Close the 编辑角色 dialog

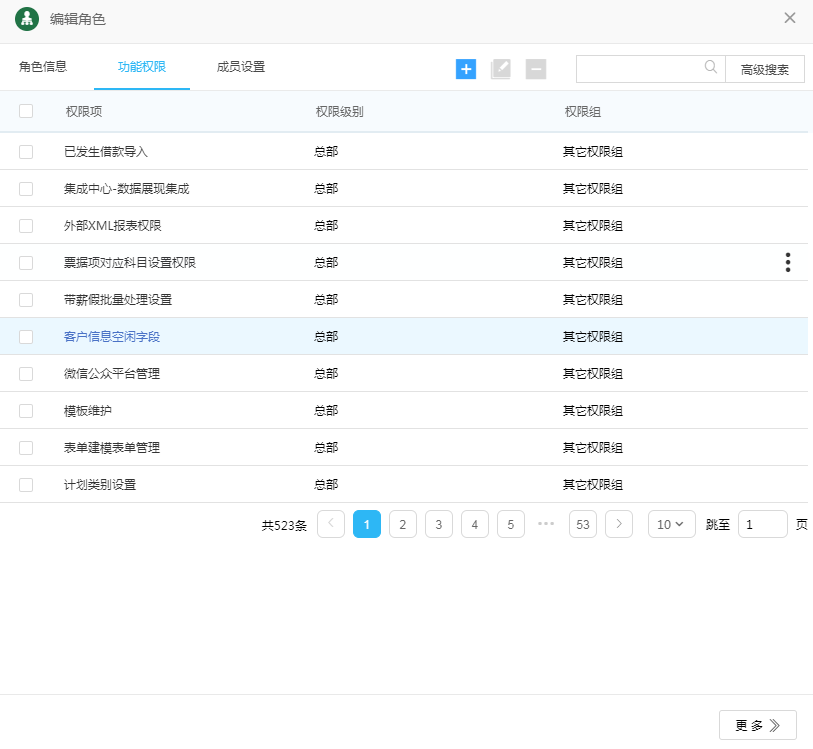pos(790,18)
